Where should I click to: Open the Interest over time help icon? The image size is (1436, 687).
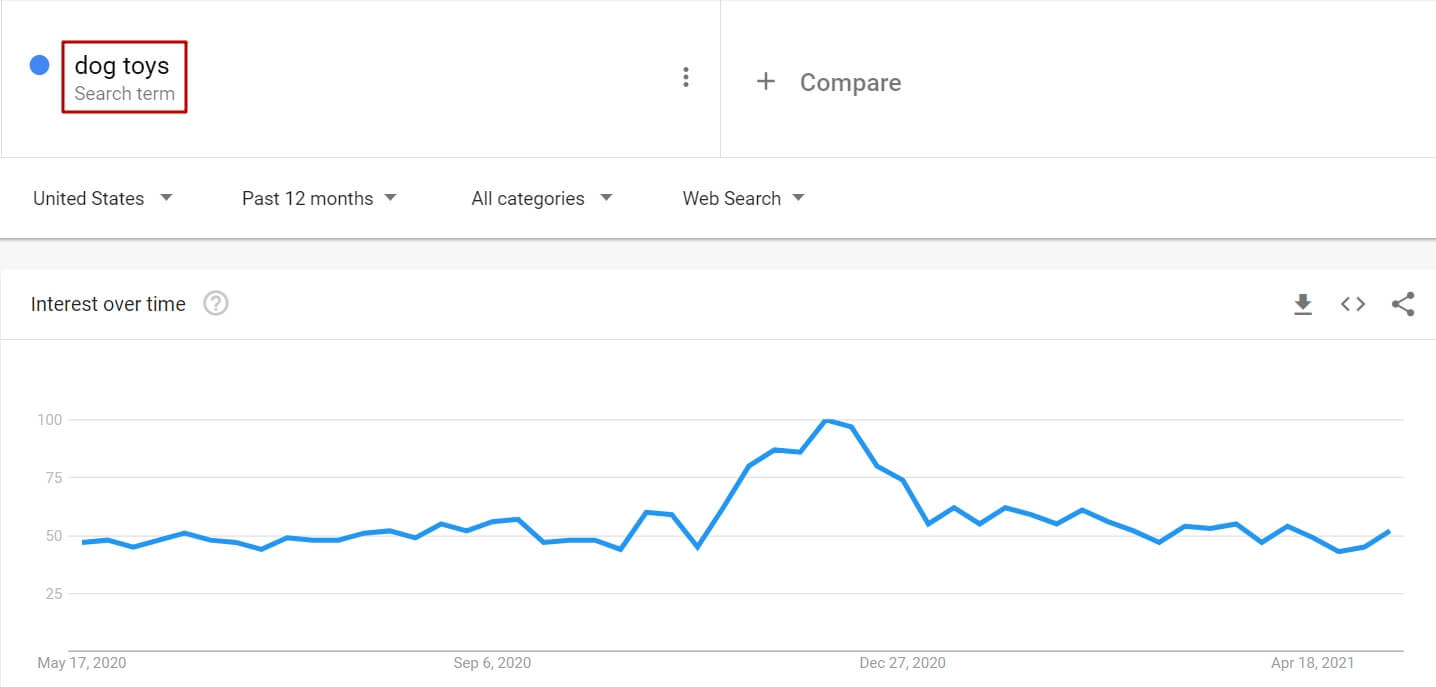tap(216, 303)
